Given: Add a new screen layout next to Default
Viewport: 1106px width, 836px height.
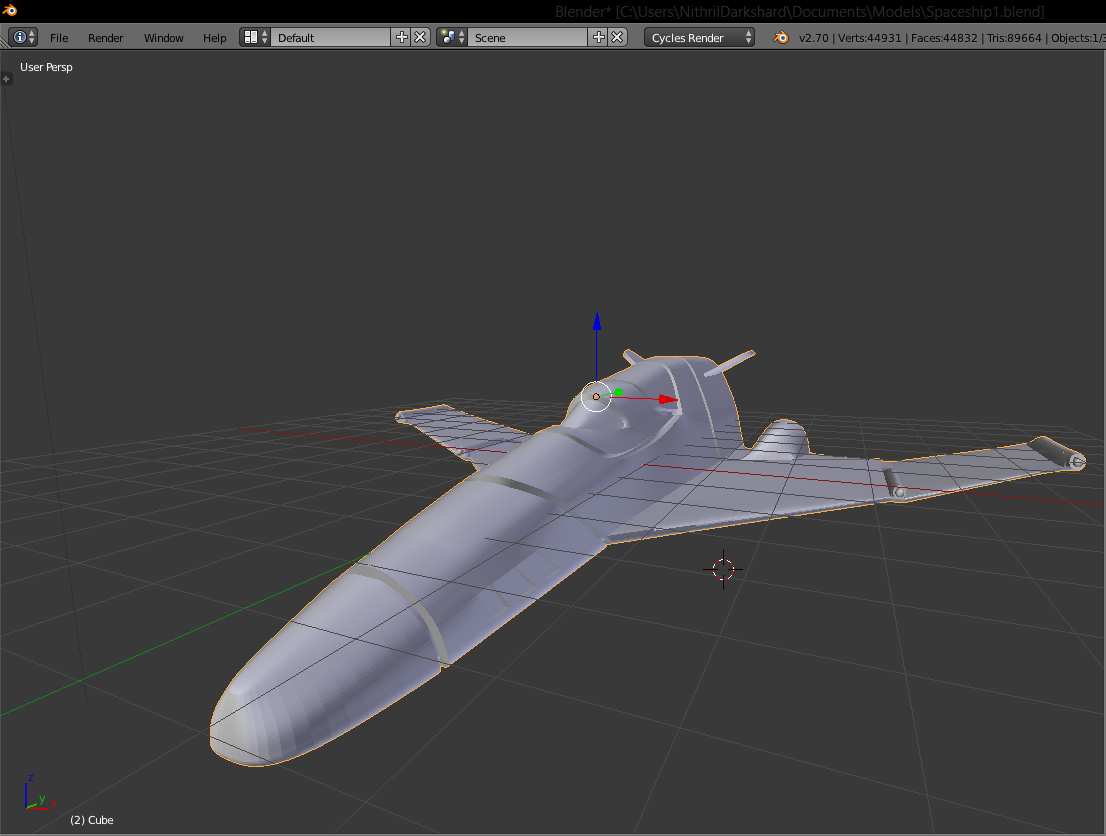Looking at the screenshot, I should coord(401,37).
